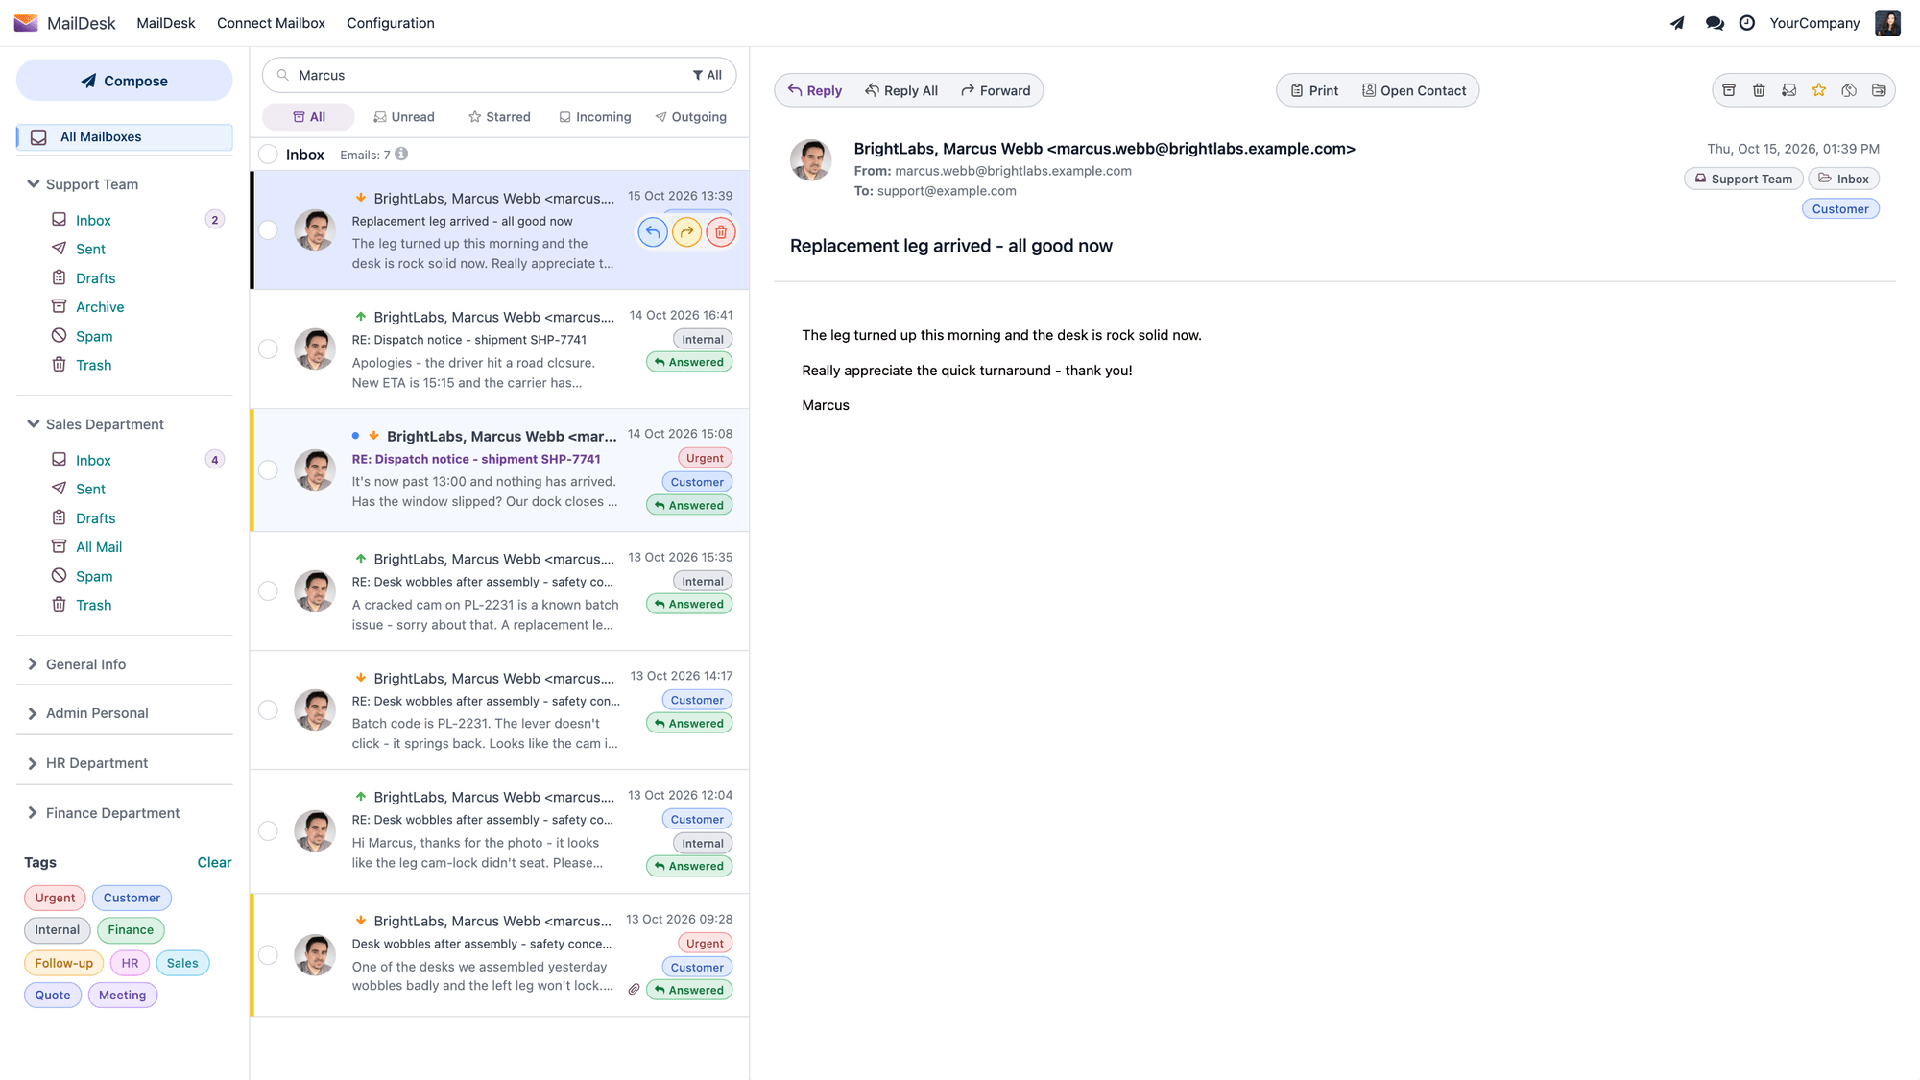This screenshot has height=1080, width=1920.
Task: Click red quick delete icon on first email row
Action: click(x=721, y=232)
